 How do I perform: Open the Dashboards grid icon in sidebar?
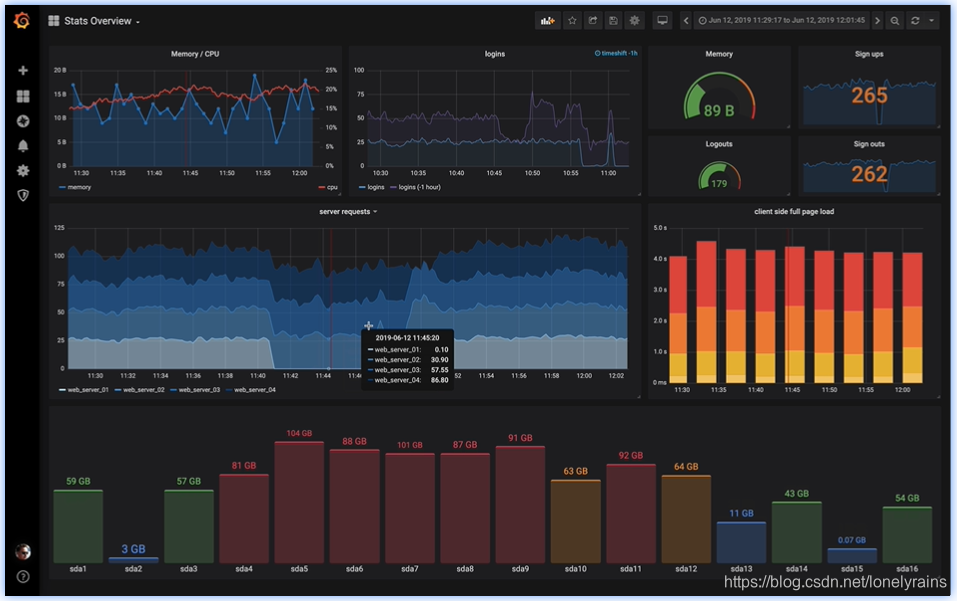point(23,96)
